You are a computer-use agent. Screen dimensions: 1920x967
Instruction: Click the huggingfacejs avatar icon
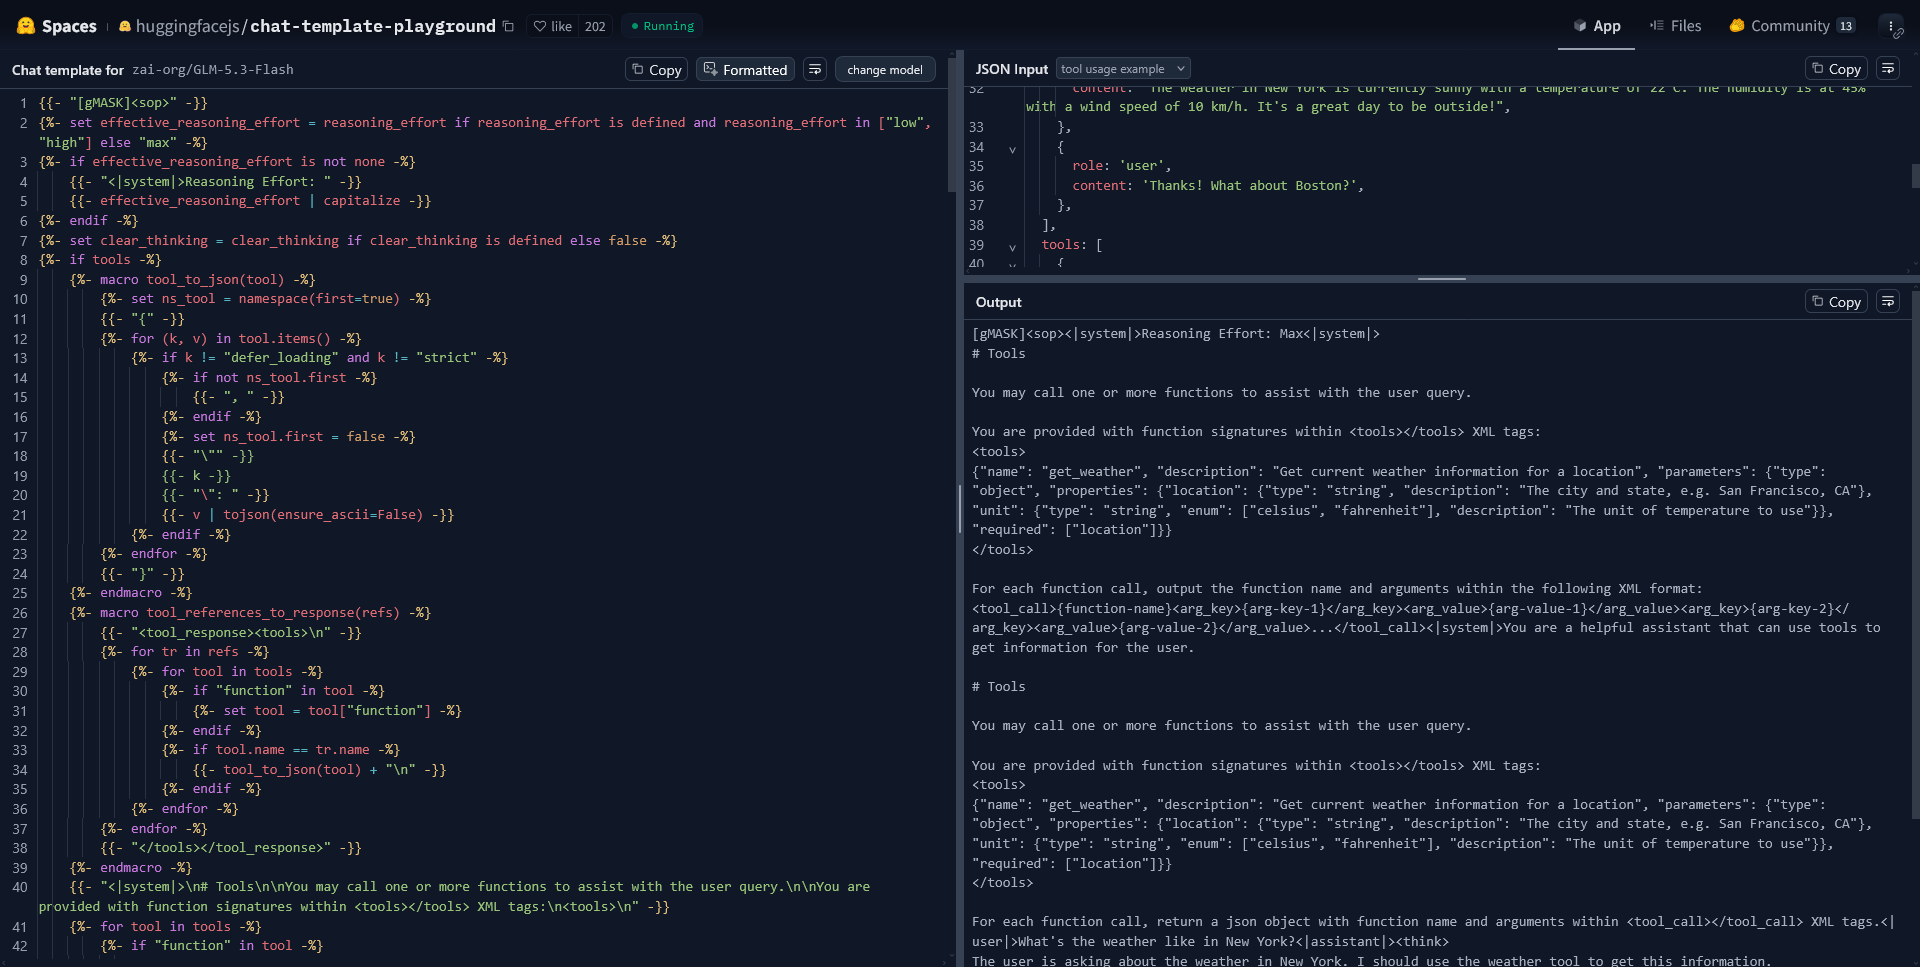pyautogui.click(x=125, y=27)
